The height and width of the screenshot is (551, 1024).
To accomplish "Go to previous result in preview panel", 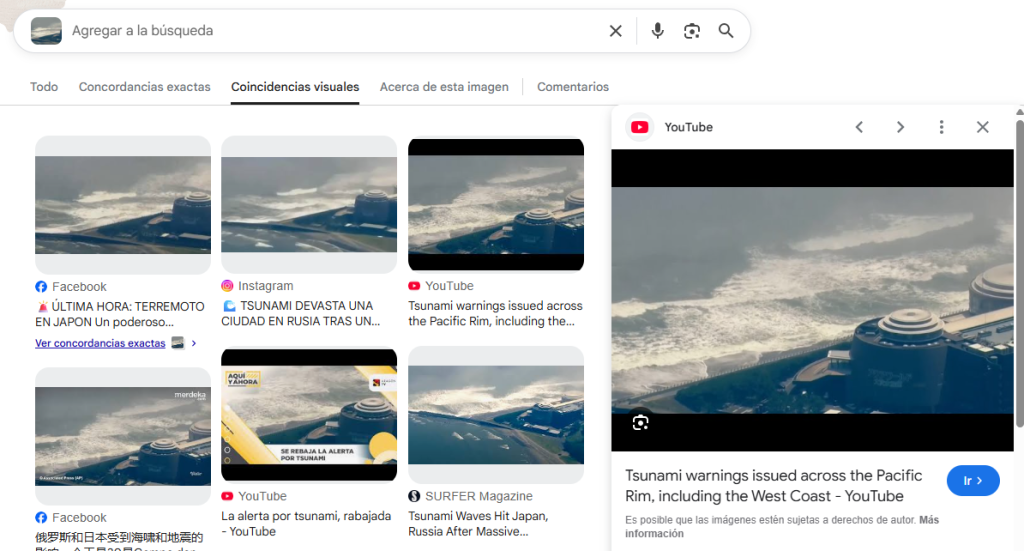I will coord(859,127).
